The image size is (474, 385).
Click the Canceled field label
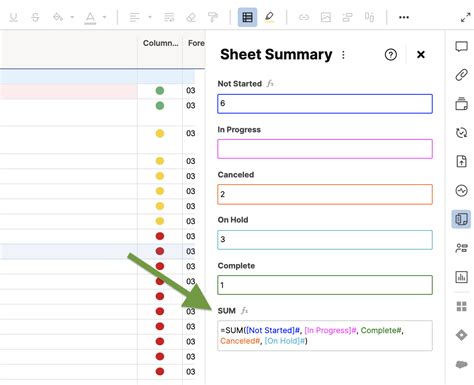(x=236, y=175)
